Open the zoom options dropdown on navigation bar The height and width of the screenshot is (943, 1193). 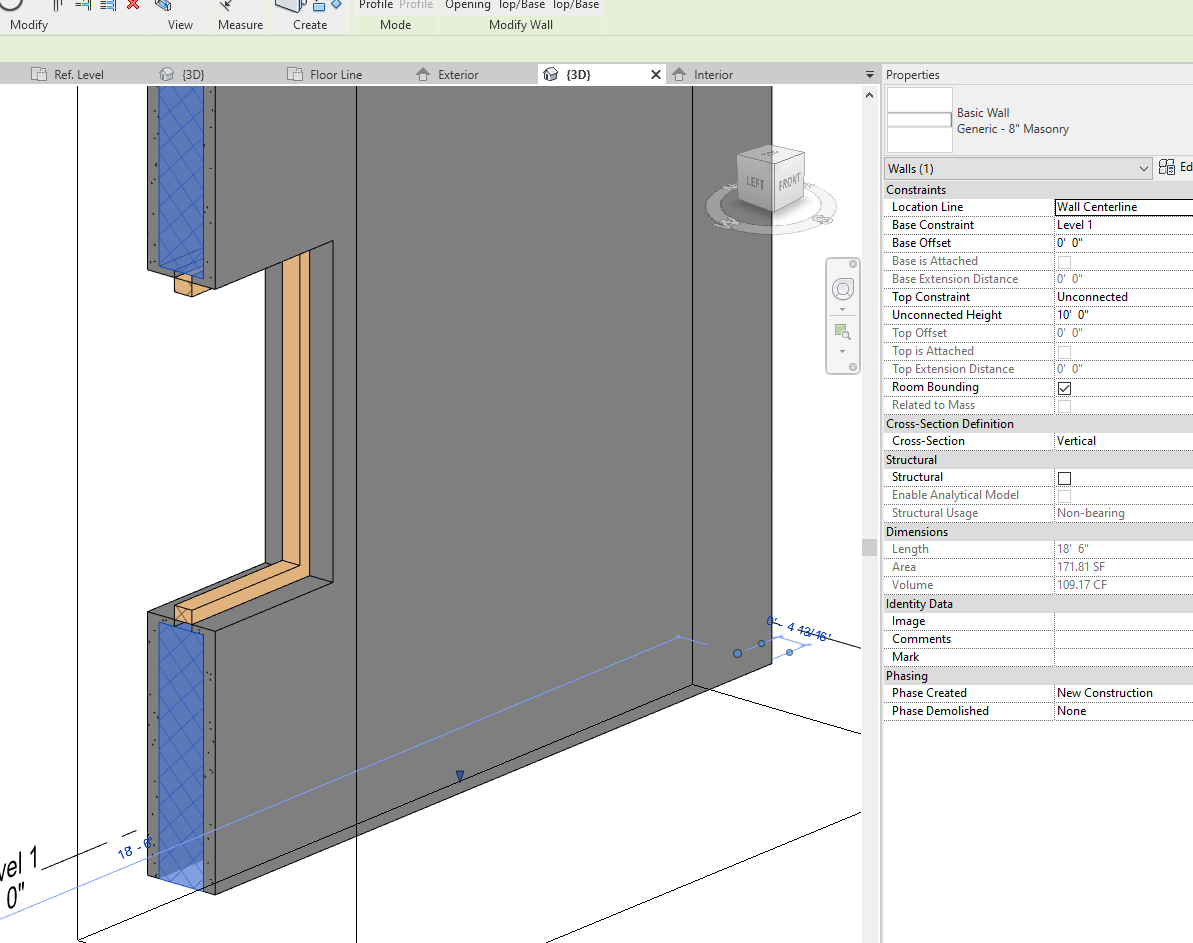click(842, 351)
